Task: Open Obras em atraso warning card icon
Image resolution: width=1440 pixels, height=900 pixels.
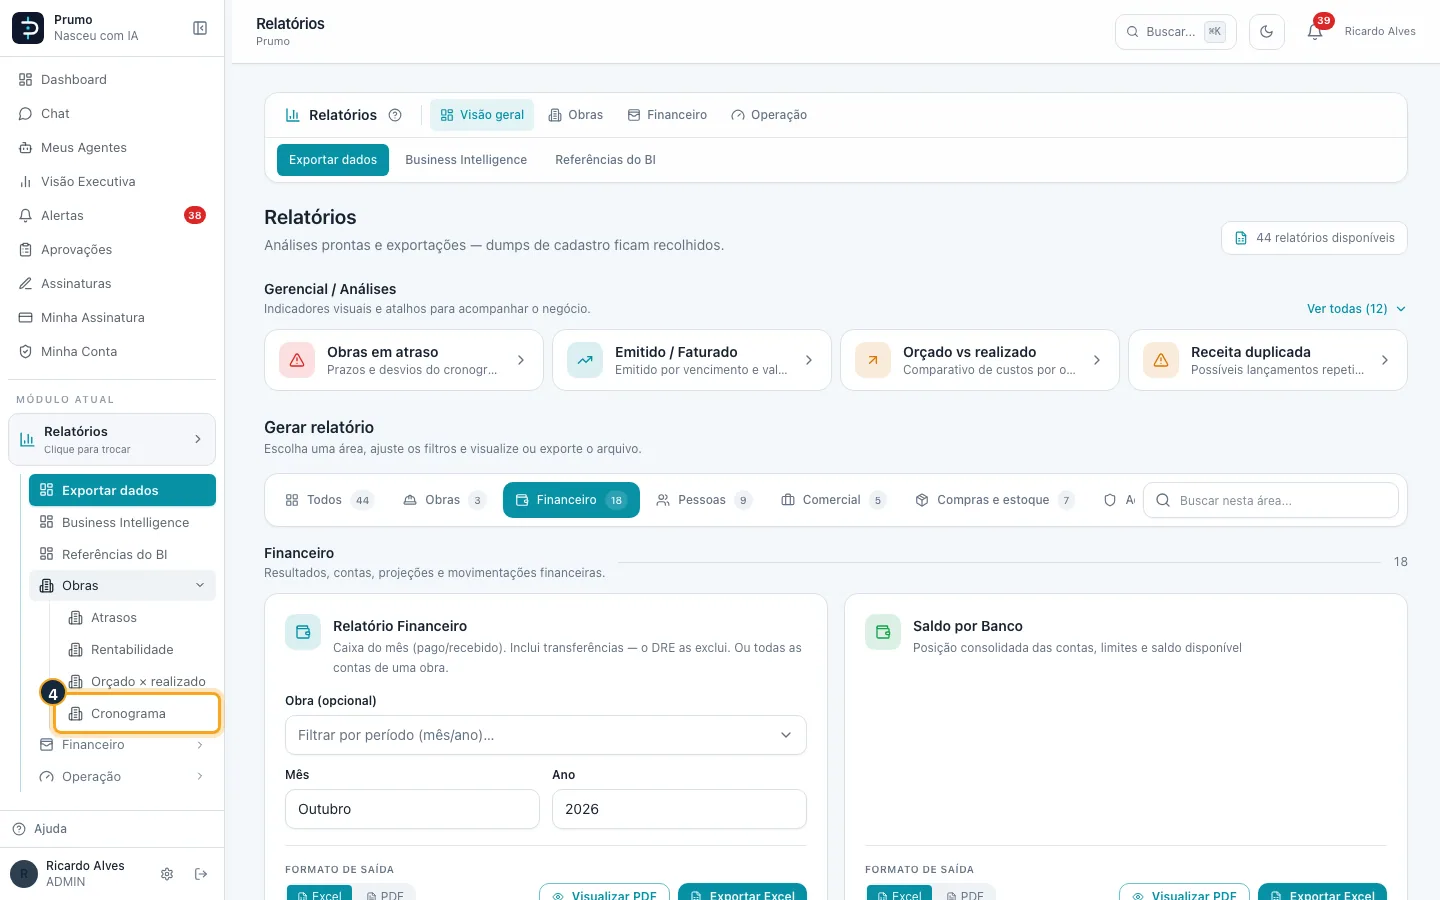Action: [297, 360]
